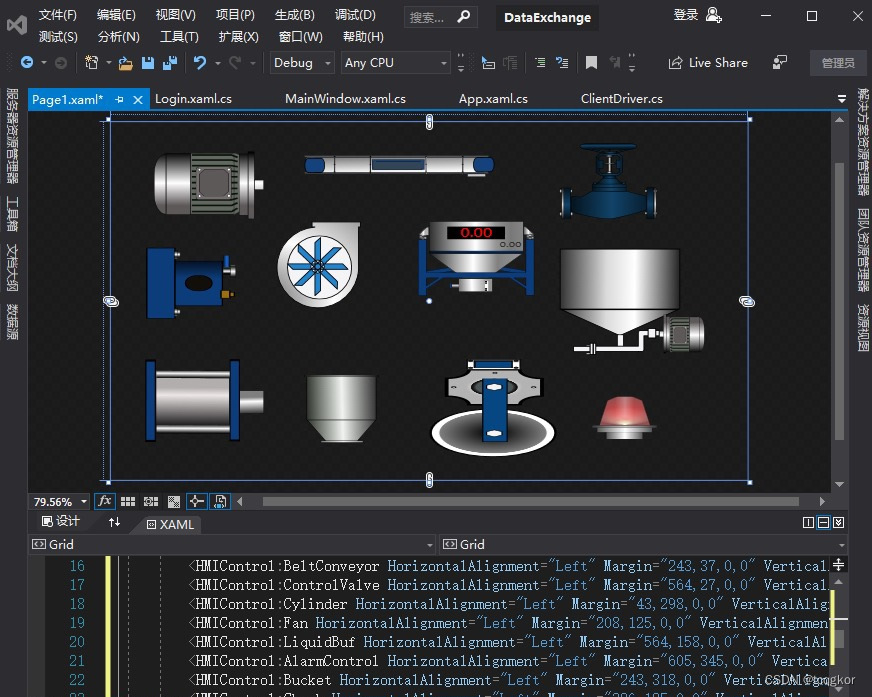Enable snapping to snaplines
872x697 pixels.
pos(195,501)
